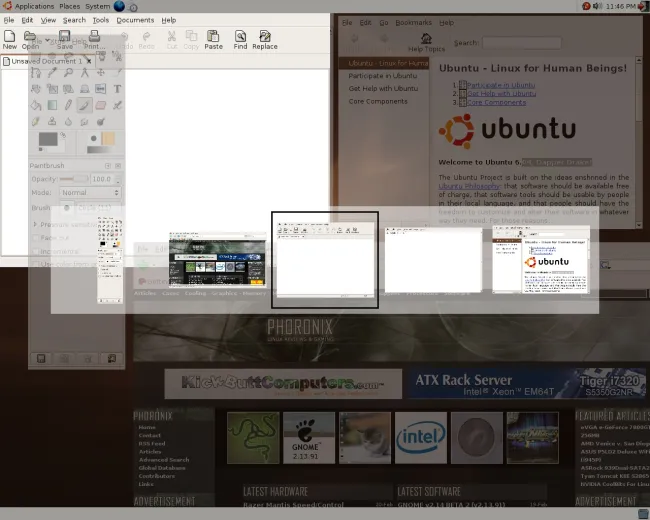Adjust the Opacity slider in GIMP Paintbrush options

pyautogui.click(x=74, y=179)
